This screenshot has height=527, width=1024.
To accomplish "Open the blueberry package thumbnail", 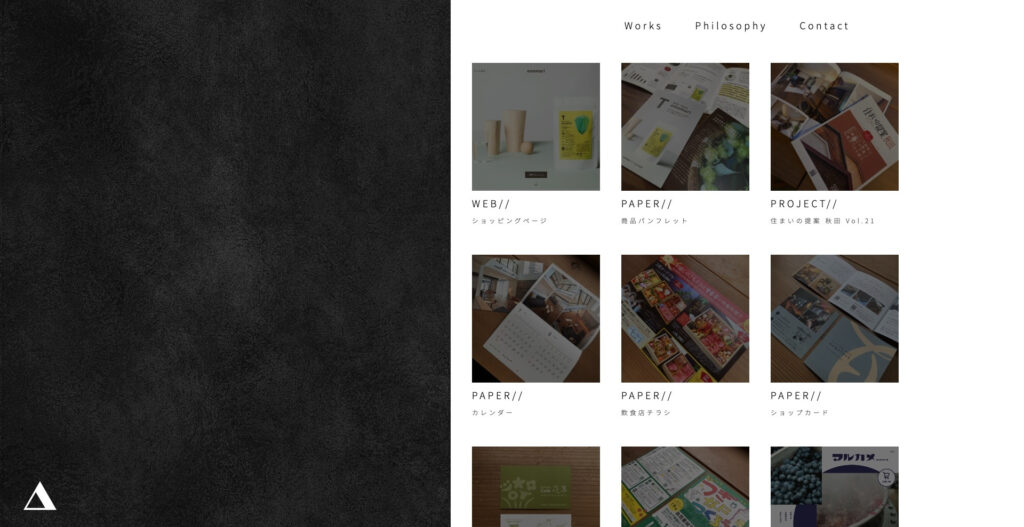I will point(834,487).
